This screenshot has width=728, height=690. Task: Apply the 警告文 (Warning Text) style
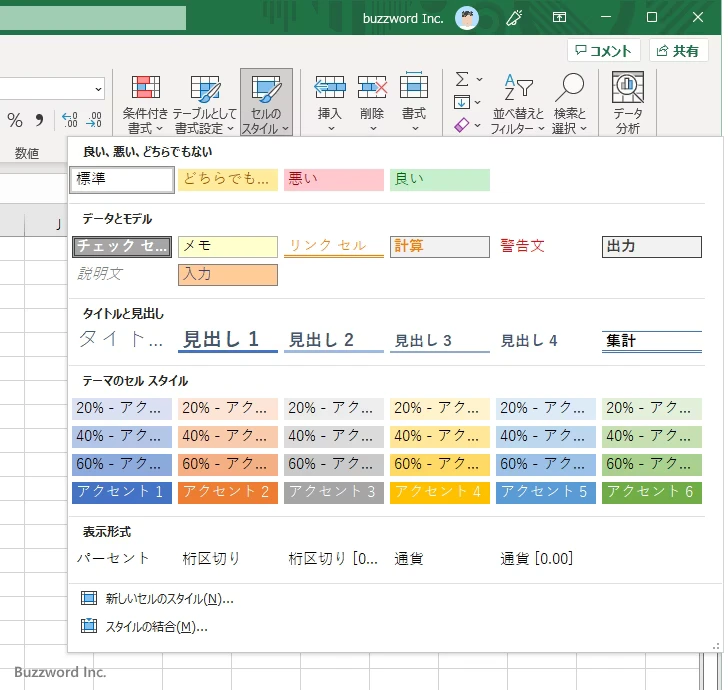point(546,247)
